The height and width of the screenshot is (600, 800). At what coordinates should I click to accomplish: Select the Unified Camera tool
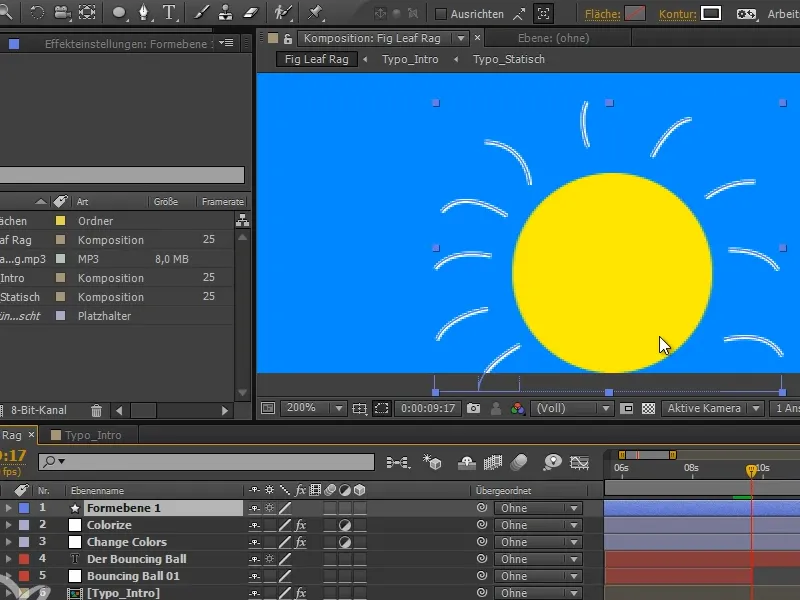(62, 12)
